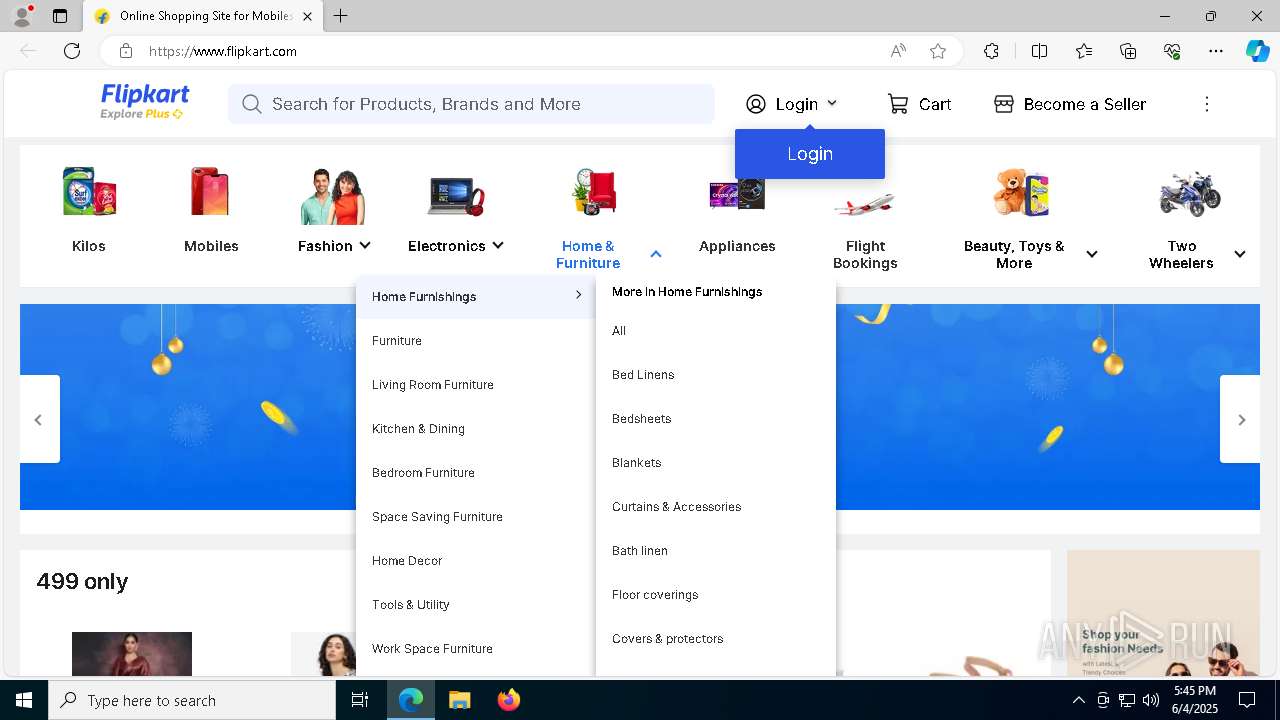Select Living Room Furniture menu item
Screen dimensions: 1280x720
coord(433,385)
